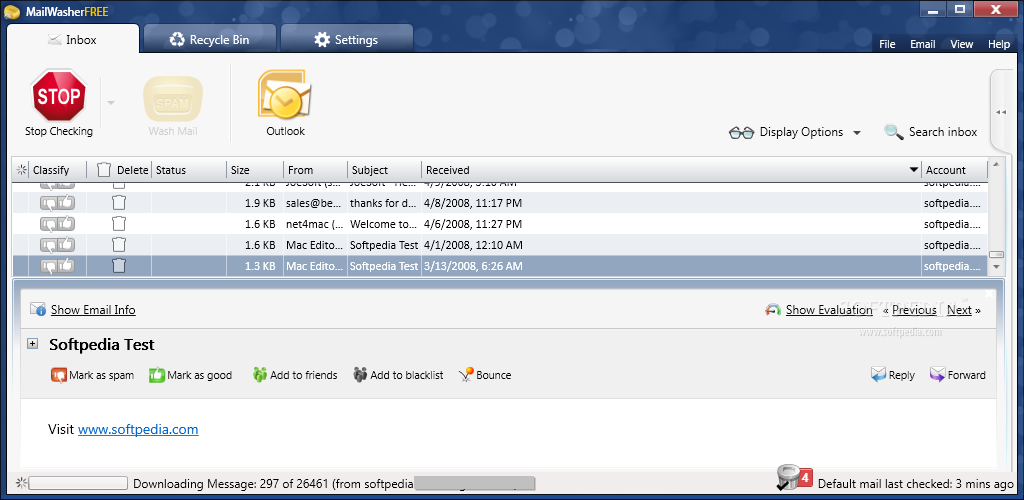
Task: Click the Wash Mail spam soap icon
Action: [173, 99]
